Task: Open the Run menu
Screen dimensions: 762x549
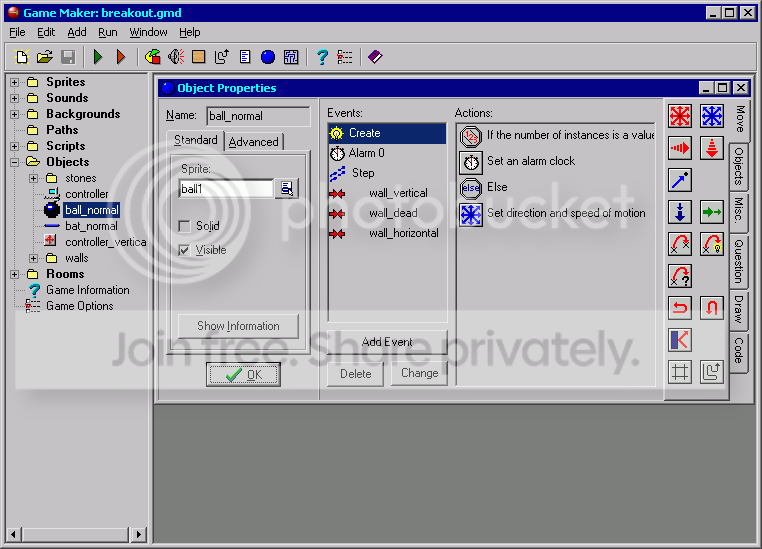Action: tap(108, 32)
